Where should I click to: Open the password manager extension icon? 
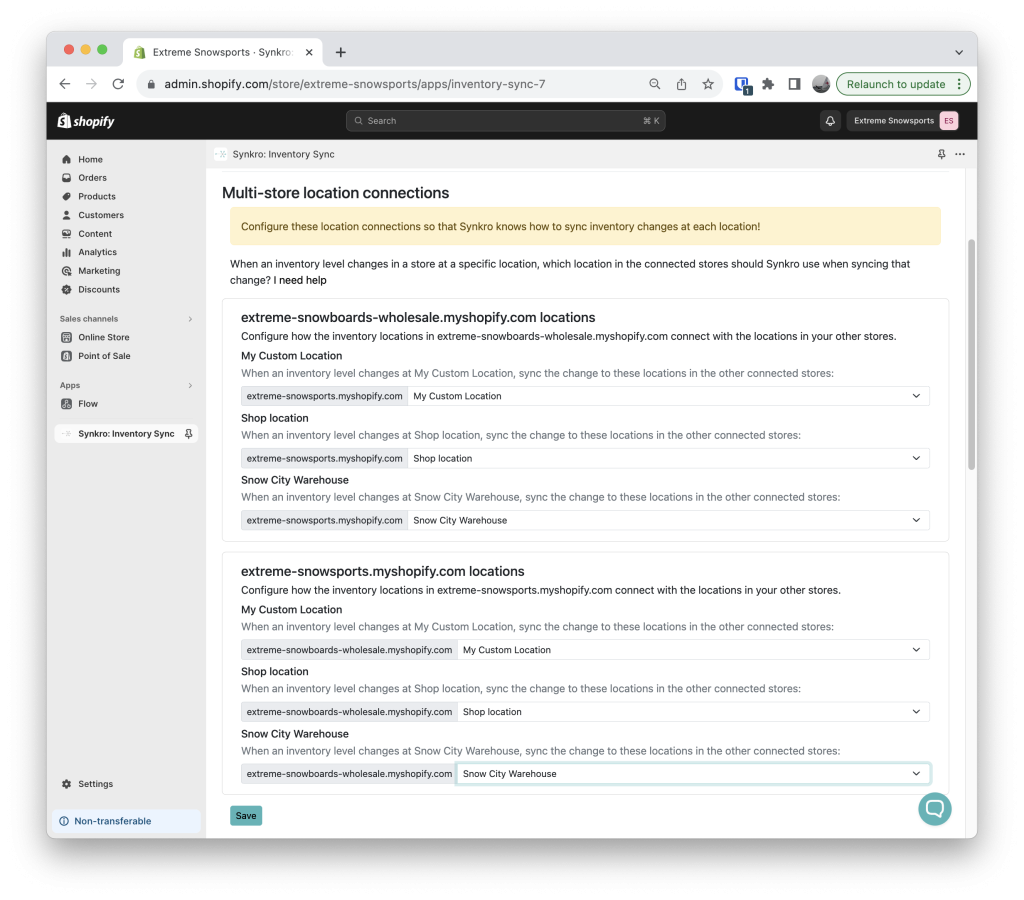pyautogui.click(x=743, y=85)
